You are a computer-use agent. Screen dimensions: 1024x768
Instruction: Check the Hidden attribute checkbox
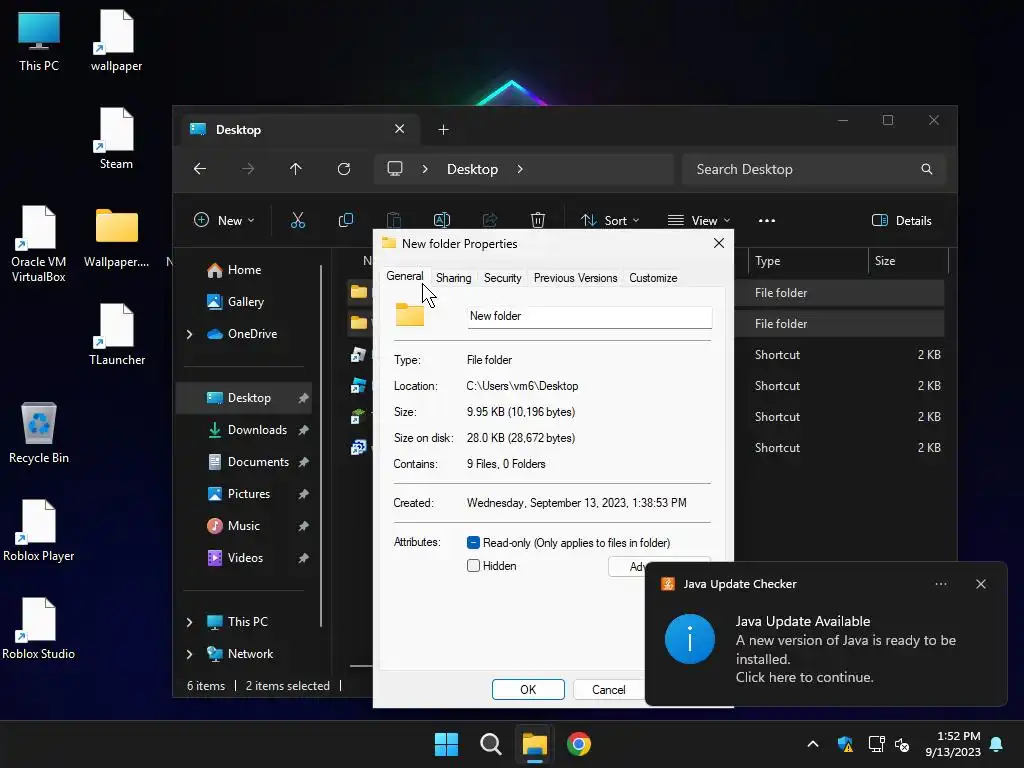[473, 566]
